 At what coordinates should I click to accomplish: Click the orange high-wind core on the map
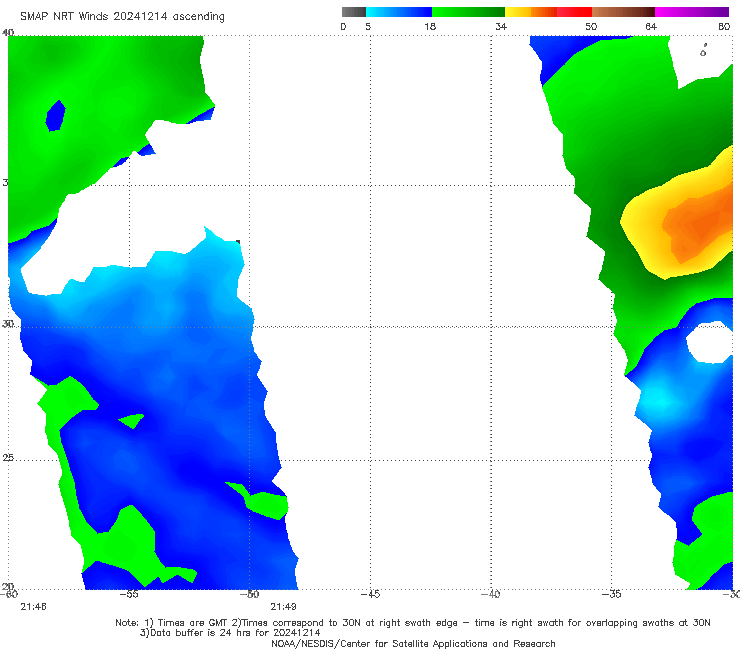698,224
